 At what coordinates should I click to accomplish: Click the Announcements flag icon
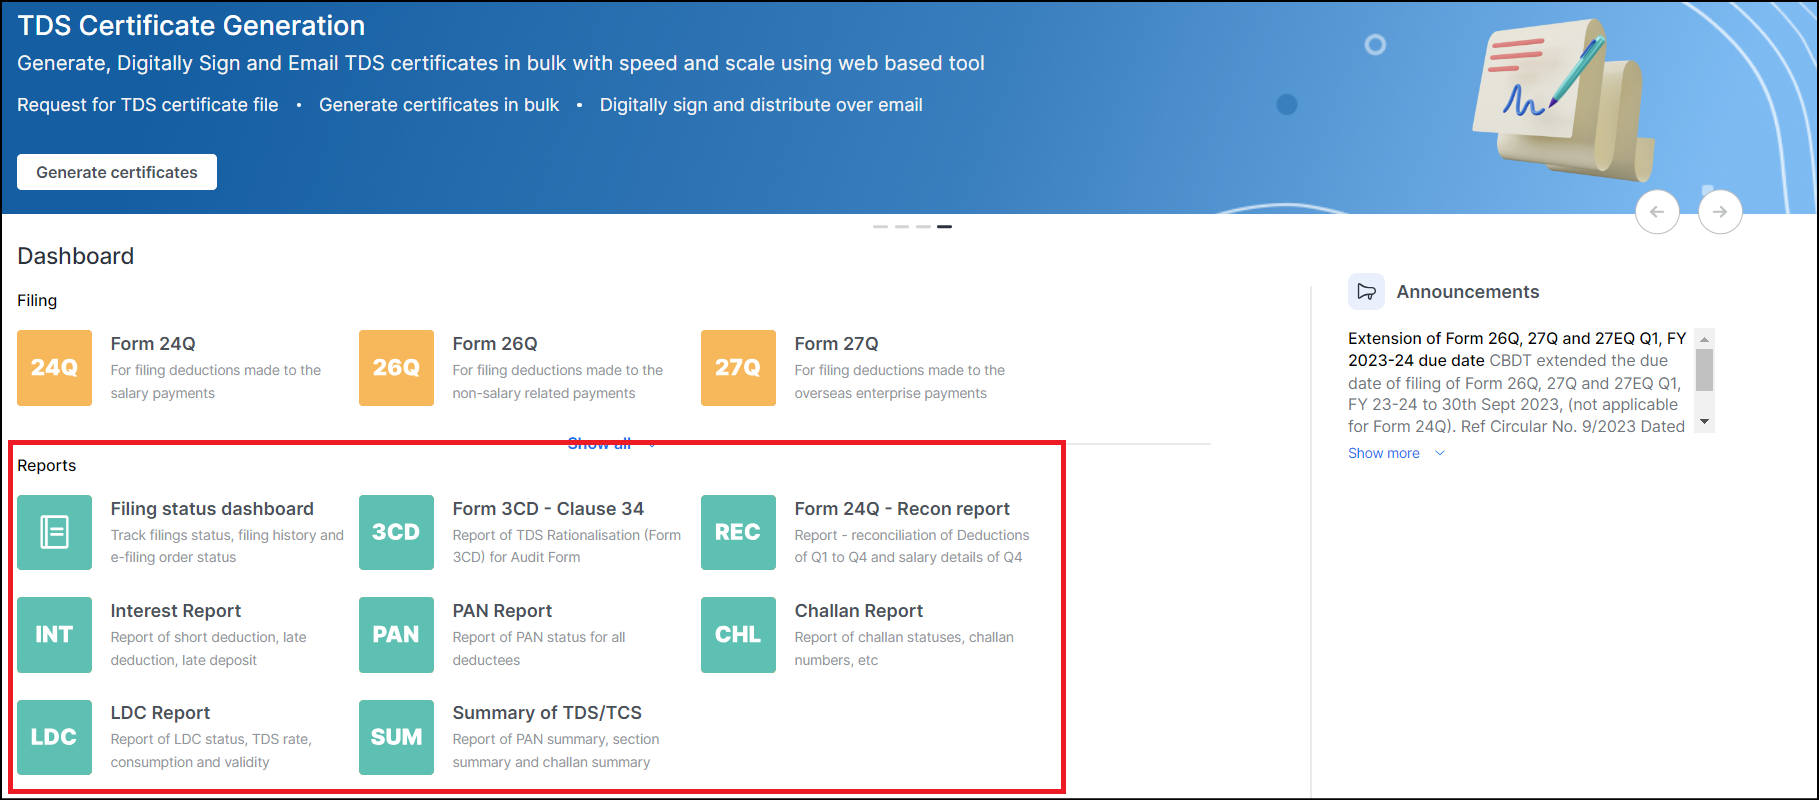[x=1366, y=292]
